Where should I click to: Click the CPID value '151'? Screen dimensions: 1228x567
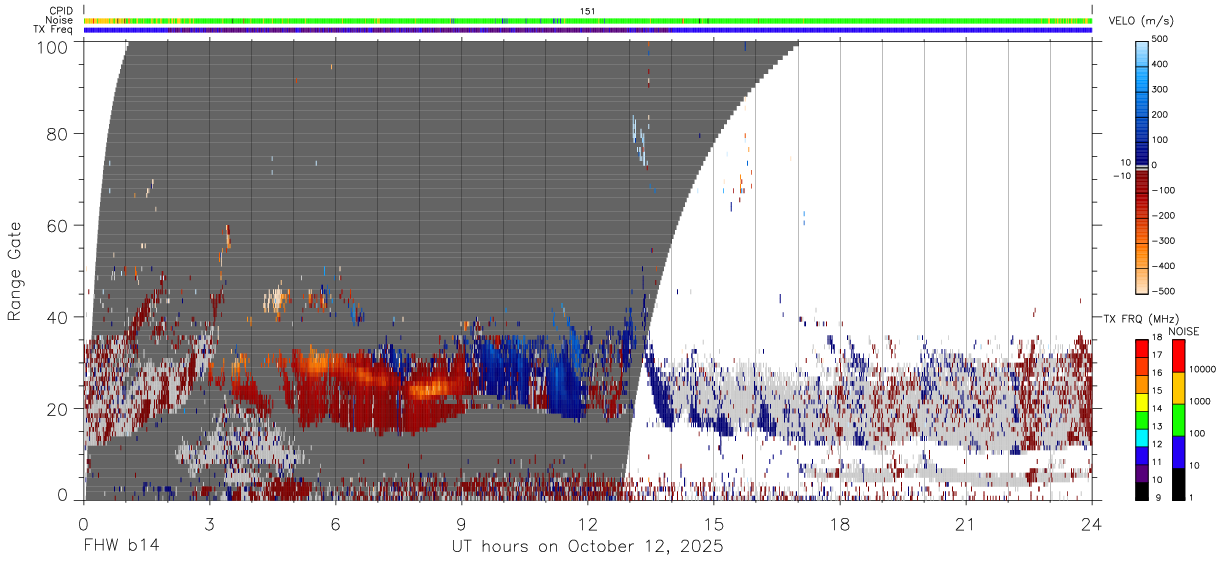(588, 11)
